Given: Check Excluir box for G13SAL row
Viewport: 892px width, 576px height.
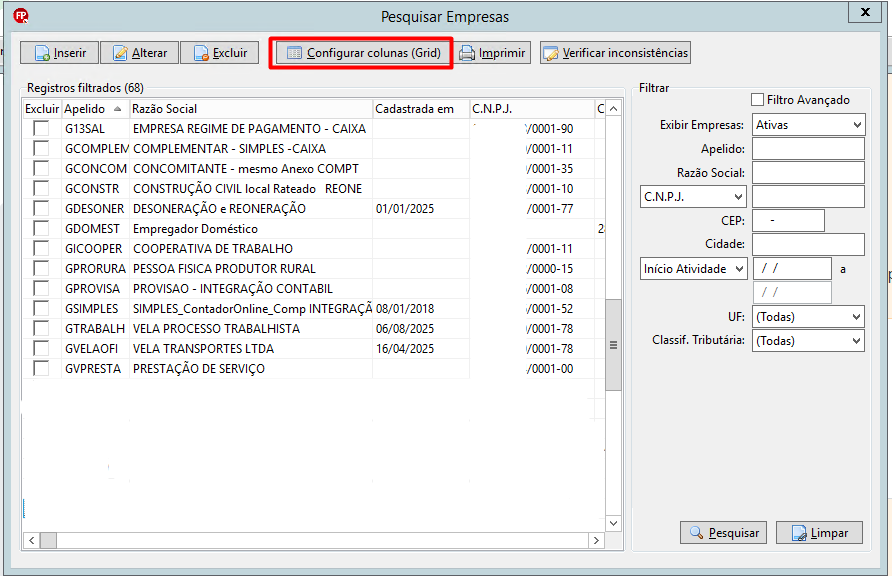Looking at the screenshot, I should tap(41, 129).
